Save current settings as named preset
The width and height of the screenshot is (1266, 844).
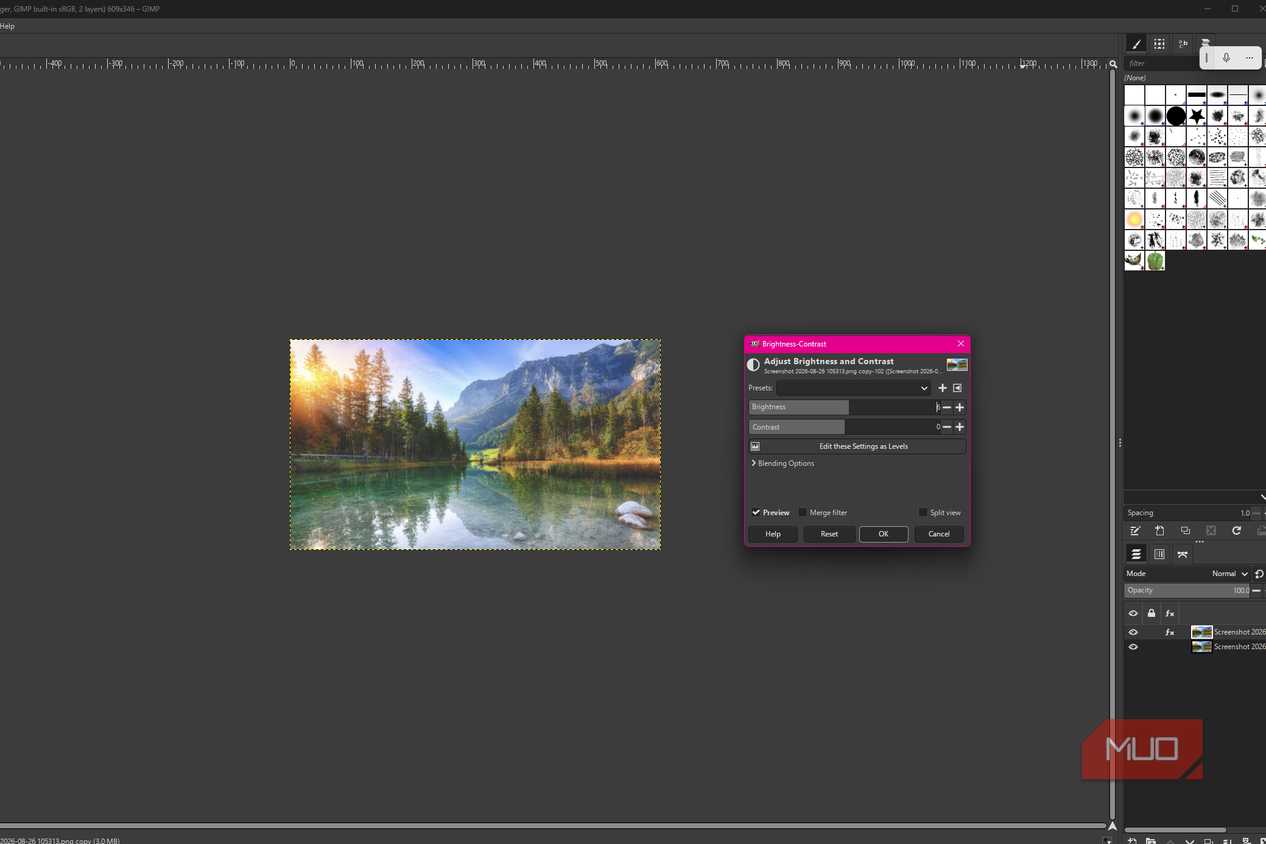pos(942,388)
